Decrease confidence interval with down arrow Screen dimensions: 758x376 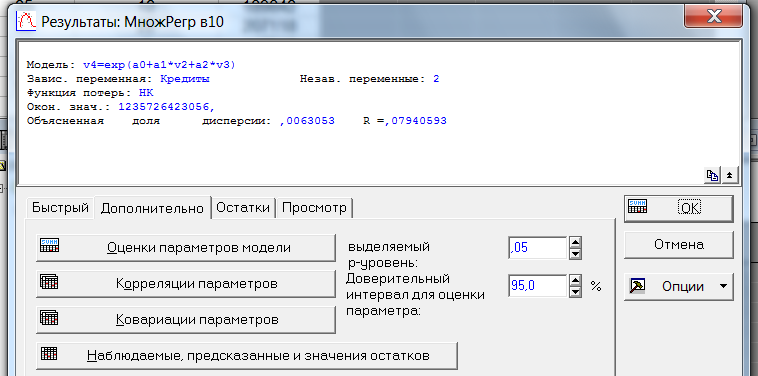[576, 292]
